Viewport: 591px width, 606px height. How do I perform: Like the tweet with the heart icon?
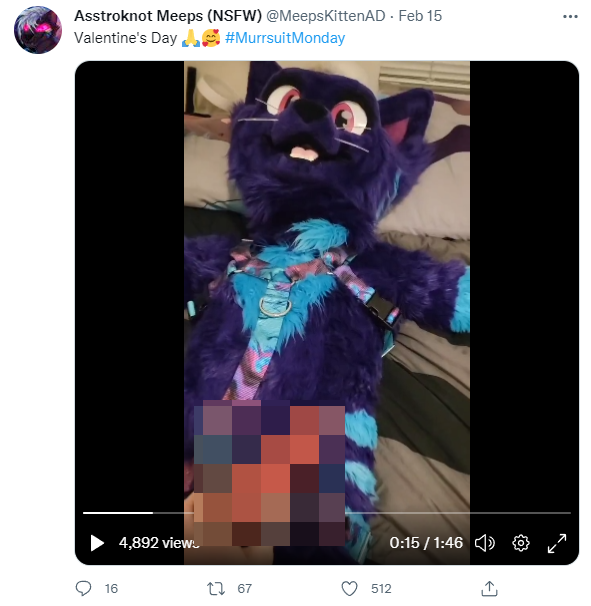pos(349,588)
